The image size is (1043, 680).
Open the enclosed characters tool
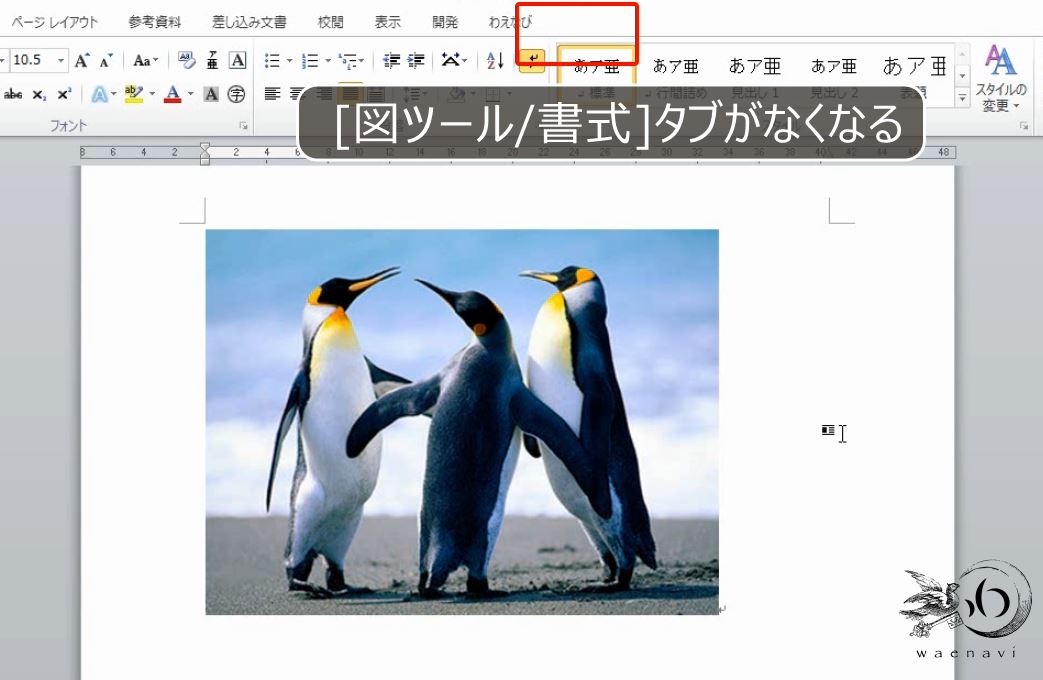tap(236, 94)
